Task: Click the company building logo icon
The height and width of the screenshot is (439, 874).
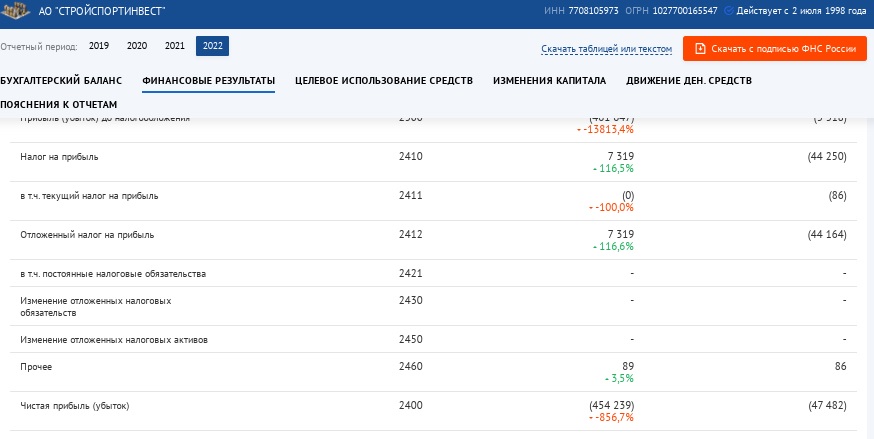Action: coord(15,10)
